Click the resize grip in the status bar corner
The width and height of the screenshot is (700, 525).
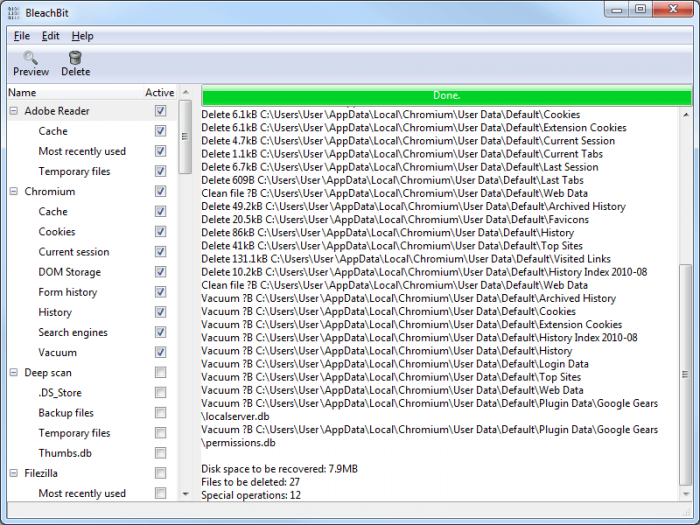click(686, 512)
